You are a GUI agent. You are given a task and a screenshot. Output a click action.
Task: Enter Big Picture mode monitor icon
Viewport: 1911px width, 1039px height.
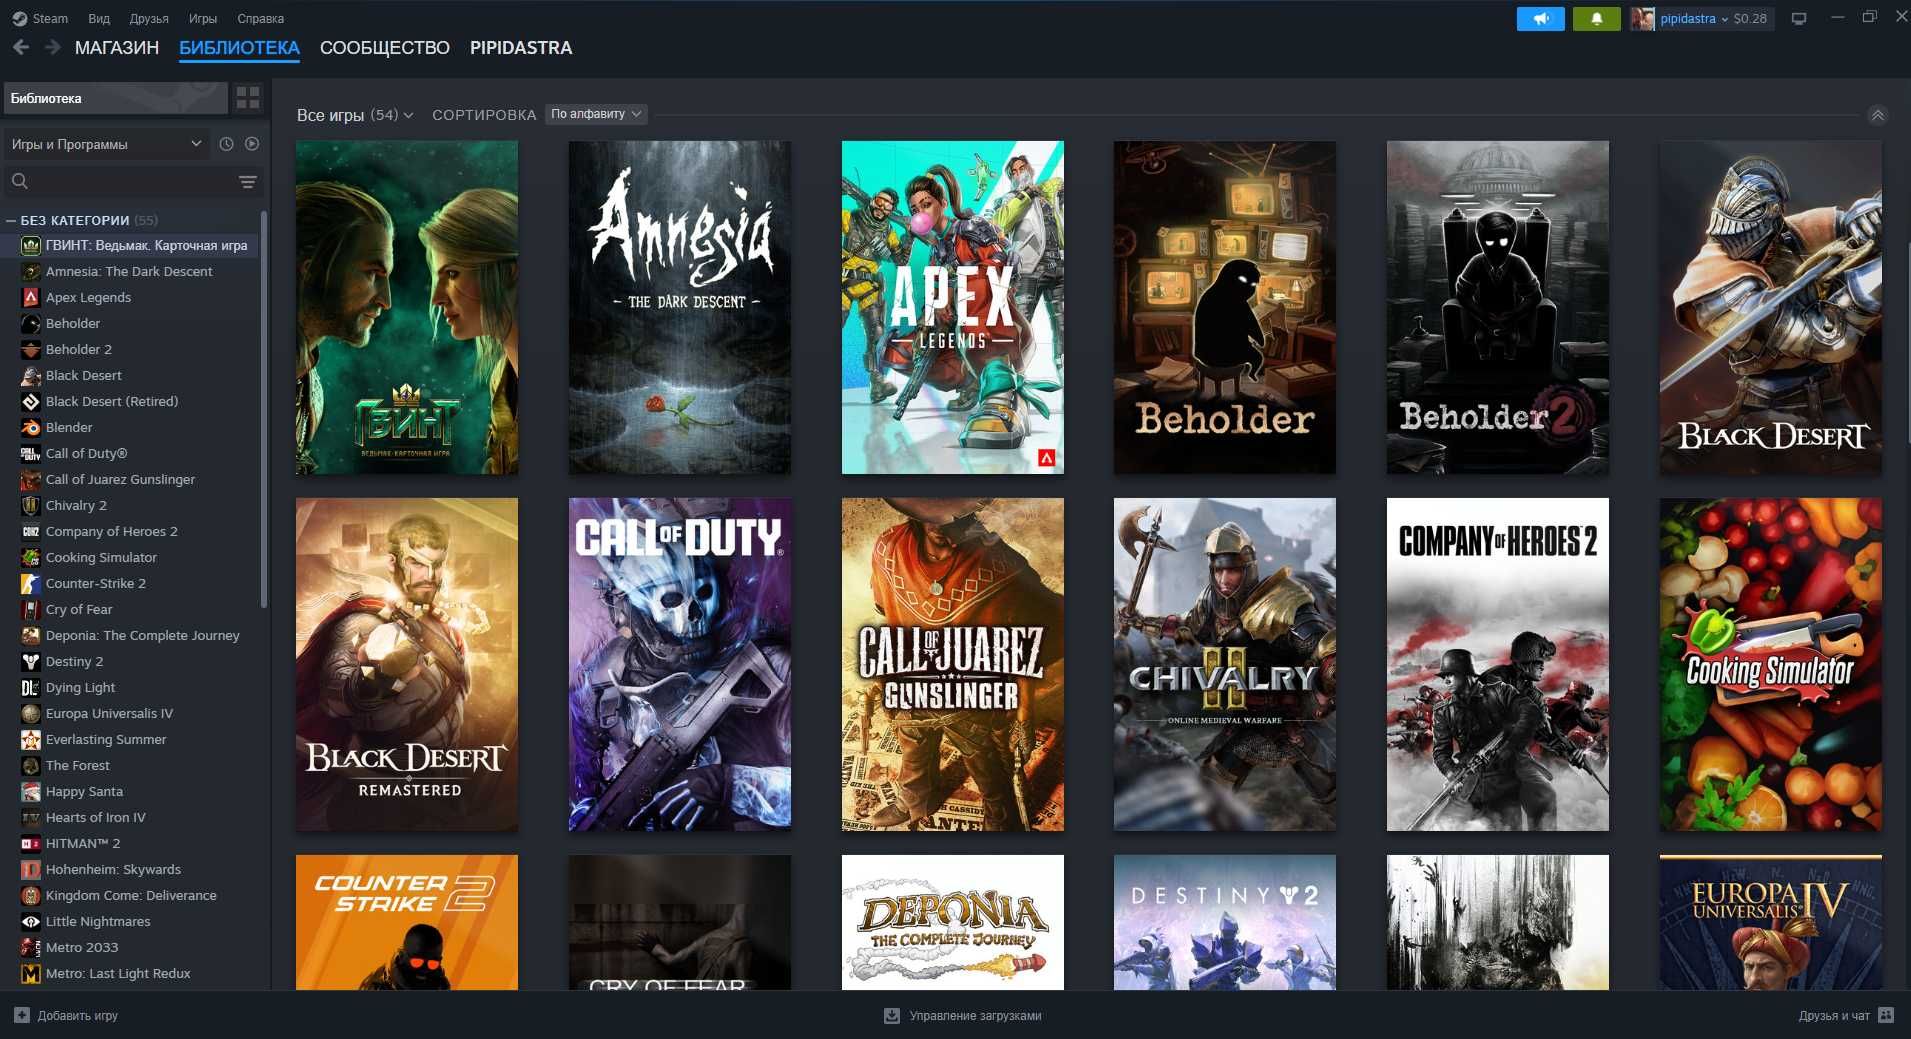[1799, 18]
